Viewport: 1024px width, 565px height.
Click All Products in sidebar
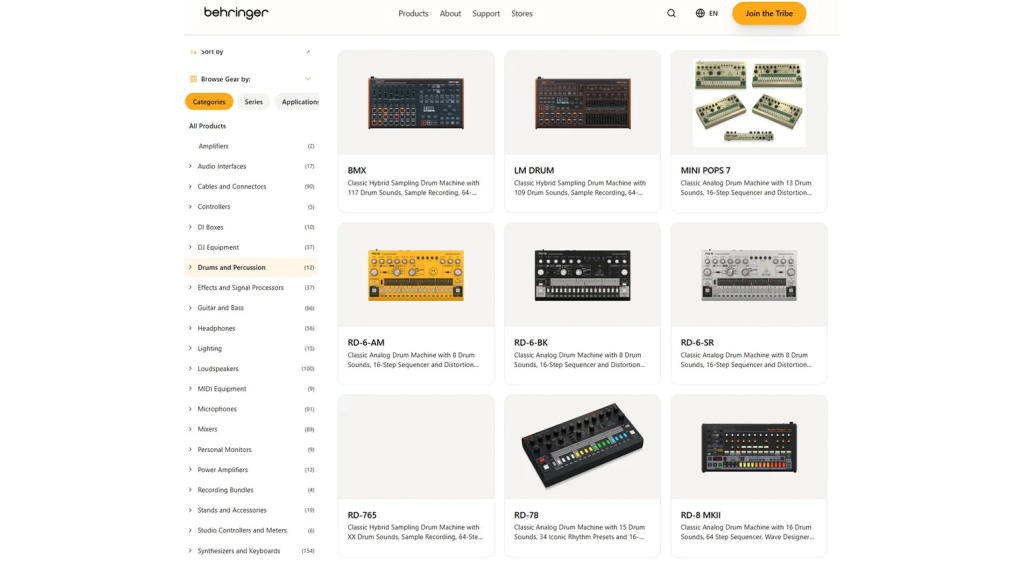pos(208,126)
